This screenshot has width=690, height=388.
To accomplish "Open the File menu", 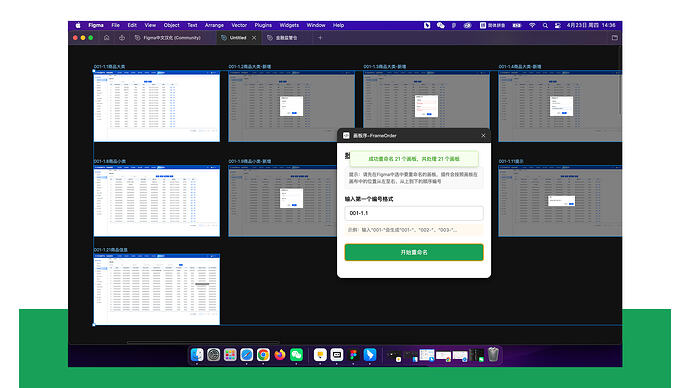I will (116, 26).
